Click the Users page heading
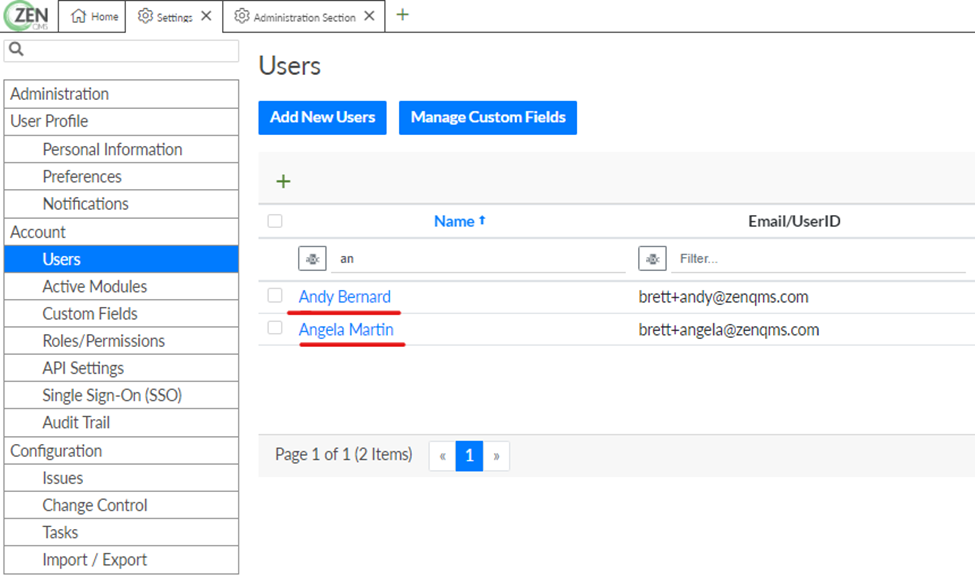The image size is (975, 587). (x=290, y=66)
